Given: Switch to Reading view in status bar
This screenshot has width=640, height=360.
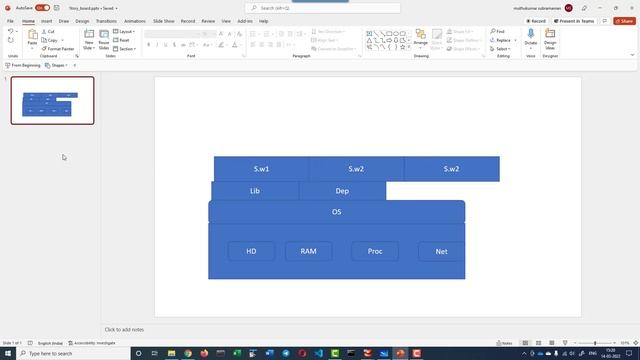Looking at the screenshot, I should point(551,343).
